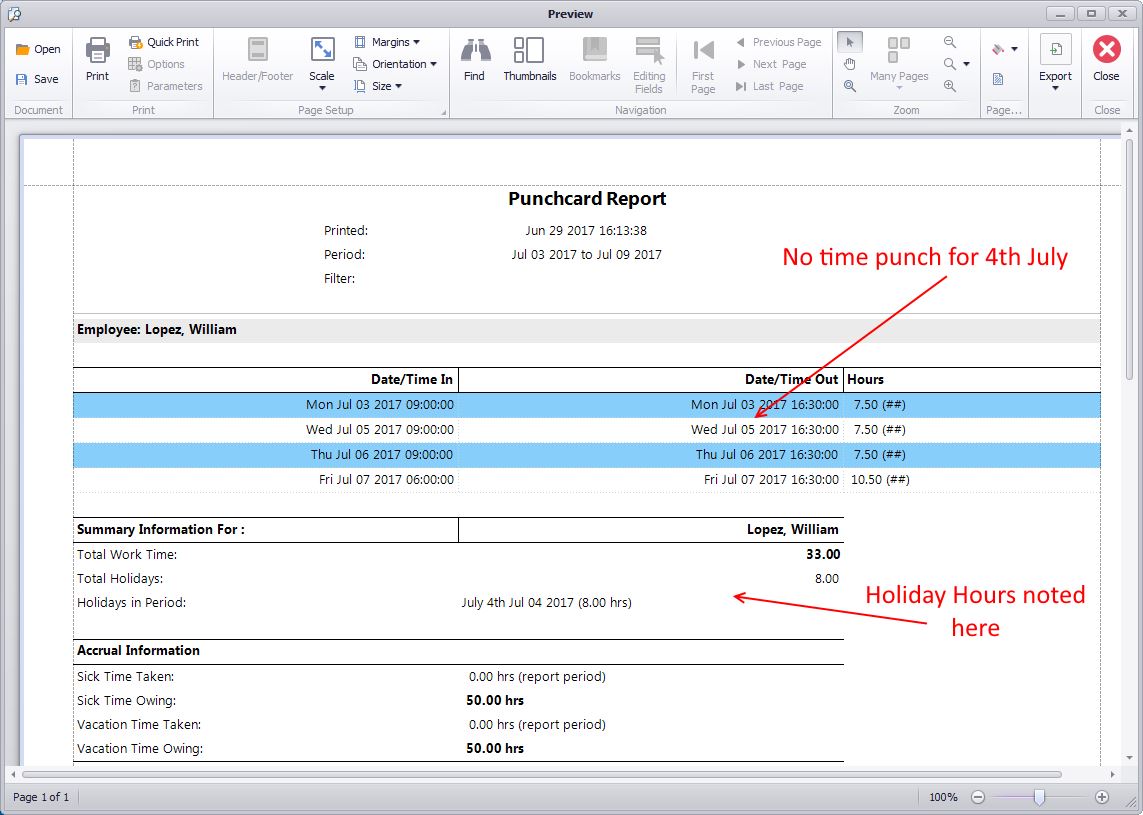Viewport: 1143px width, 815px height.
Task: Open the Zoom level dropdown arrow
Action: click(x=967, y=64)
